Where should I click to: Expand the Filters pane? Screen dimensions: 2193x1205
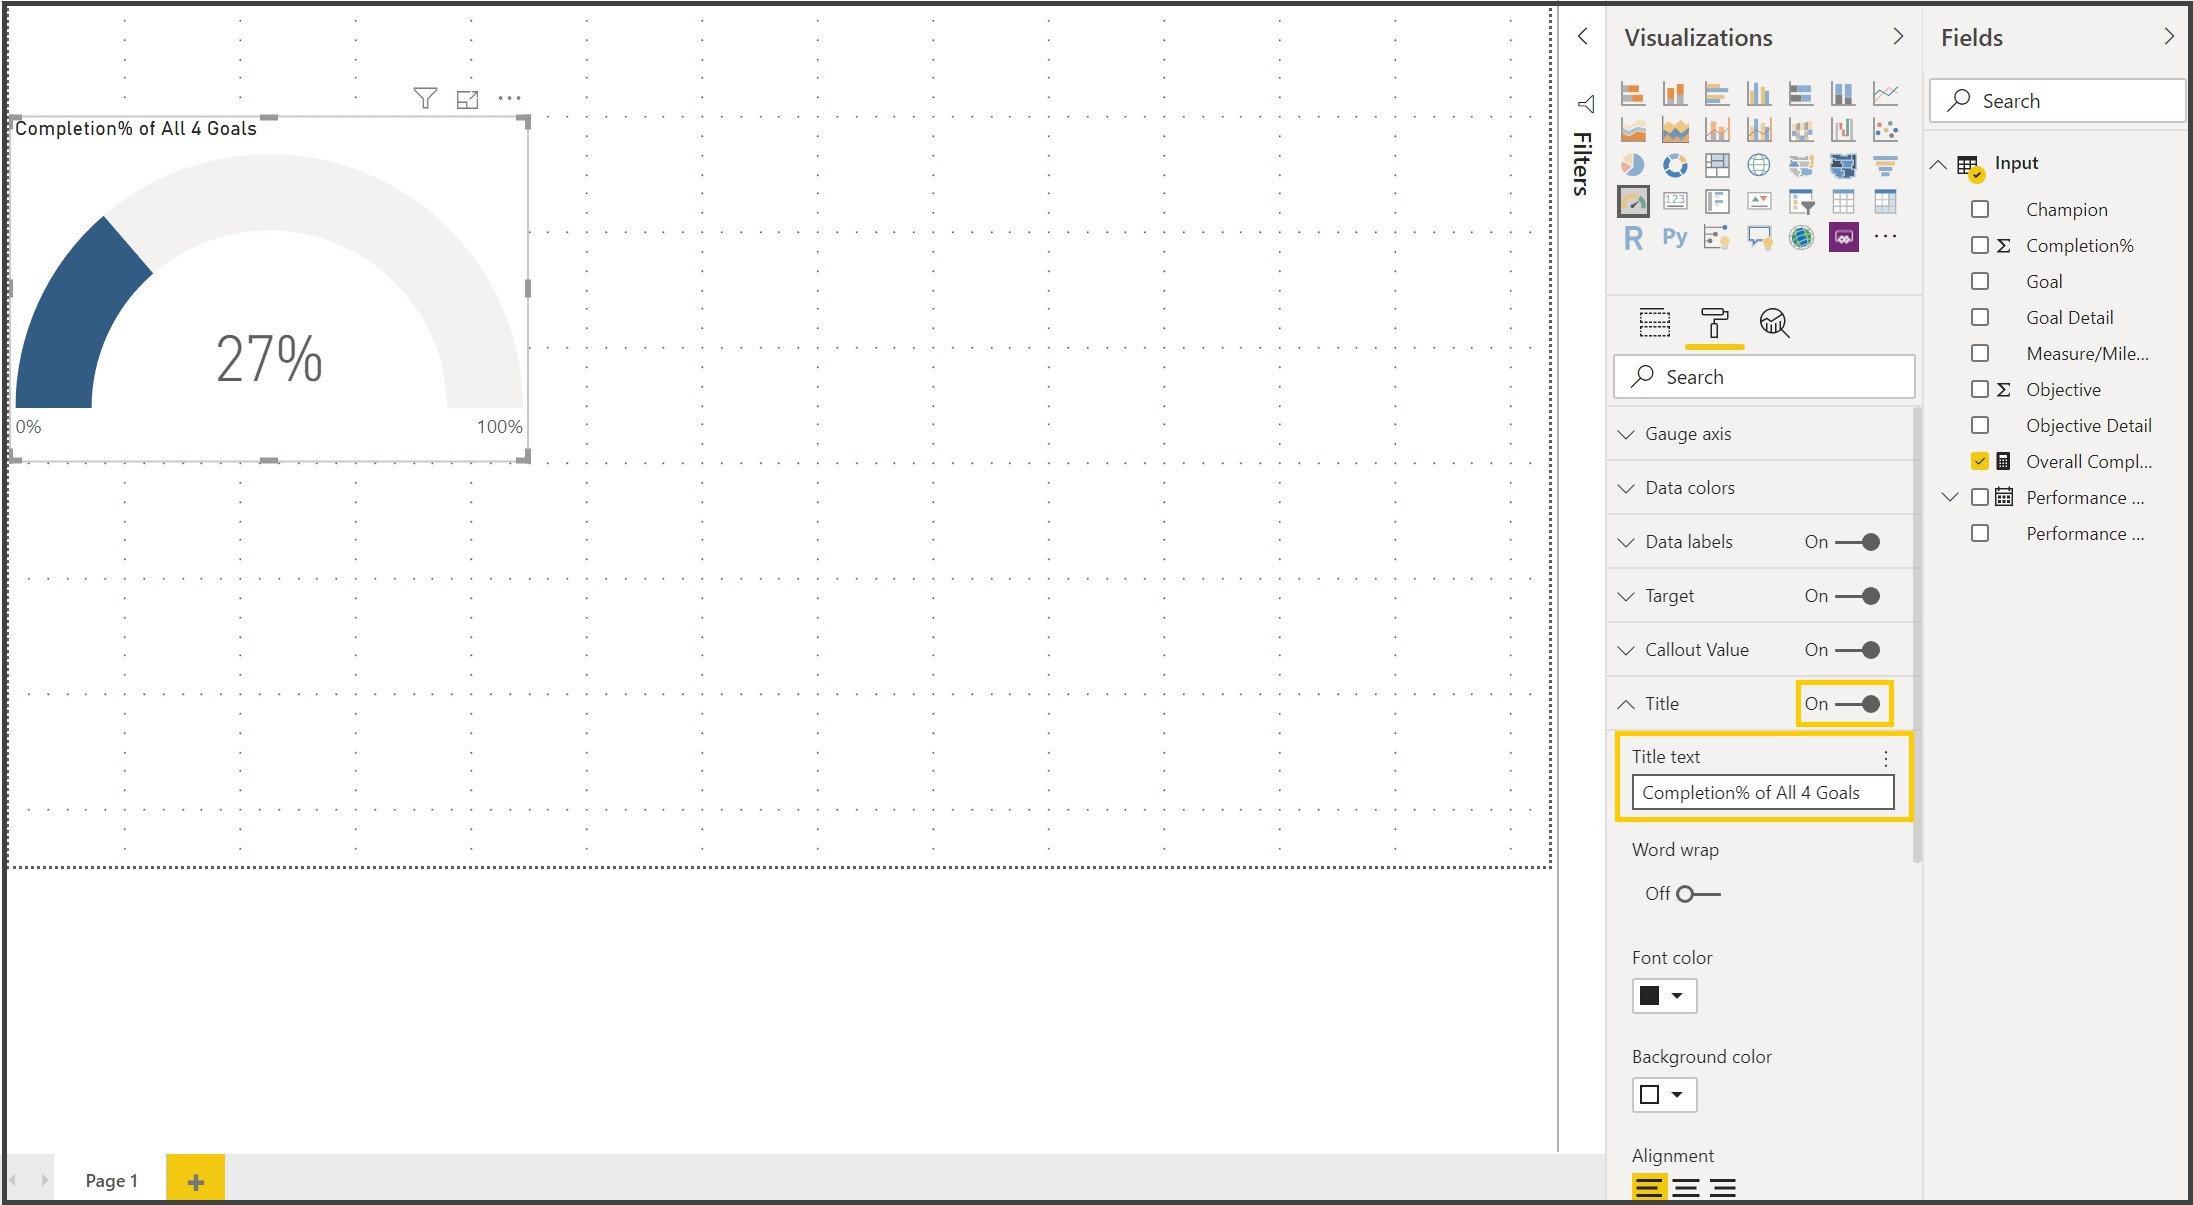click(1582, 37)
